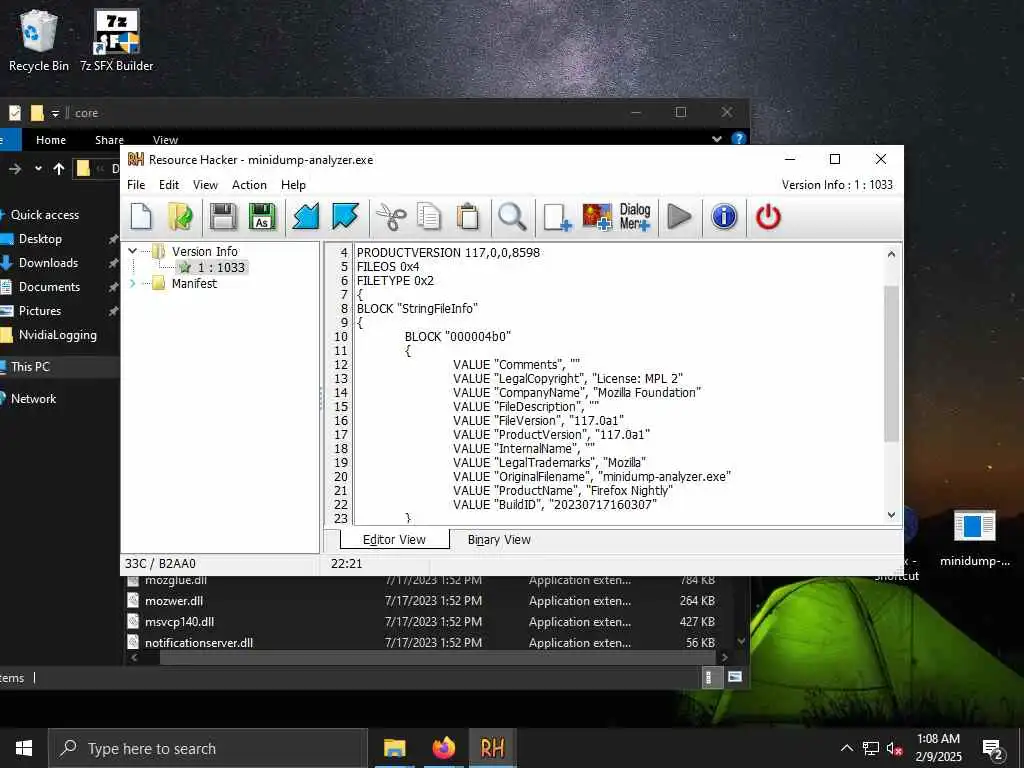The width and height of the screenshot is (1024, 768).
Task: Open Downloads in Explorer sidebar
Action: 48,263
